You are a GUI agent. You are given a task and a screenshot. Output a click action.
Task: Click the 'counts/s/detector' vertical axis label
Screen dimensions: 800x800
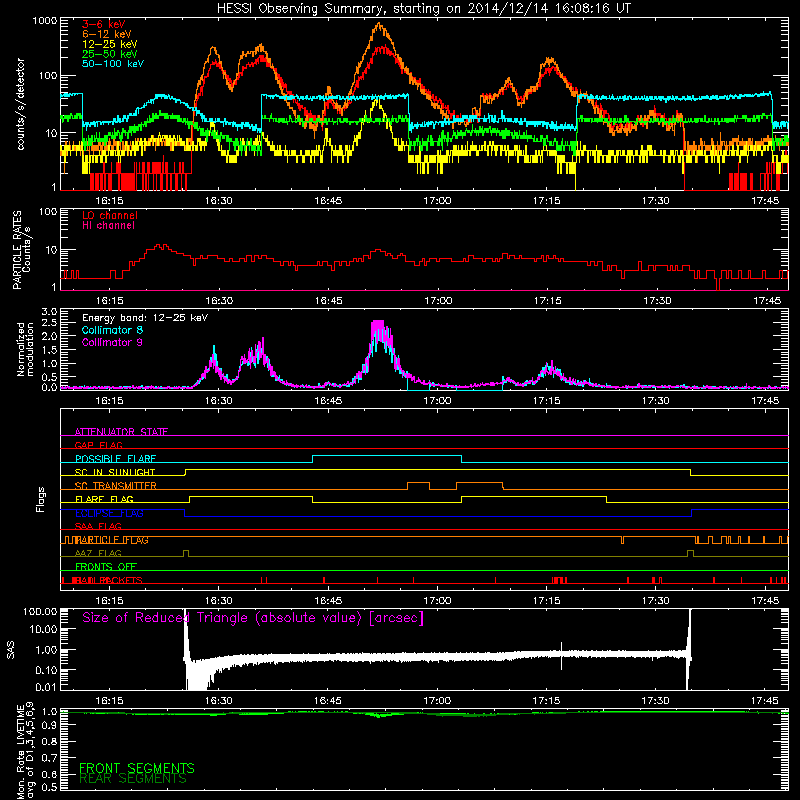point(20,104)
